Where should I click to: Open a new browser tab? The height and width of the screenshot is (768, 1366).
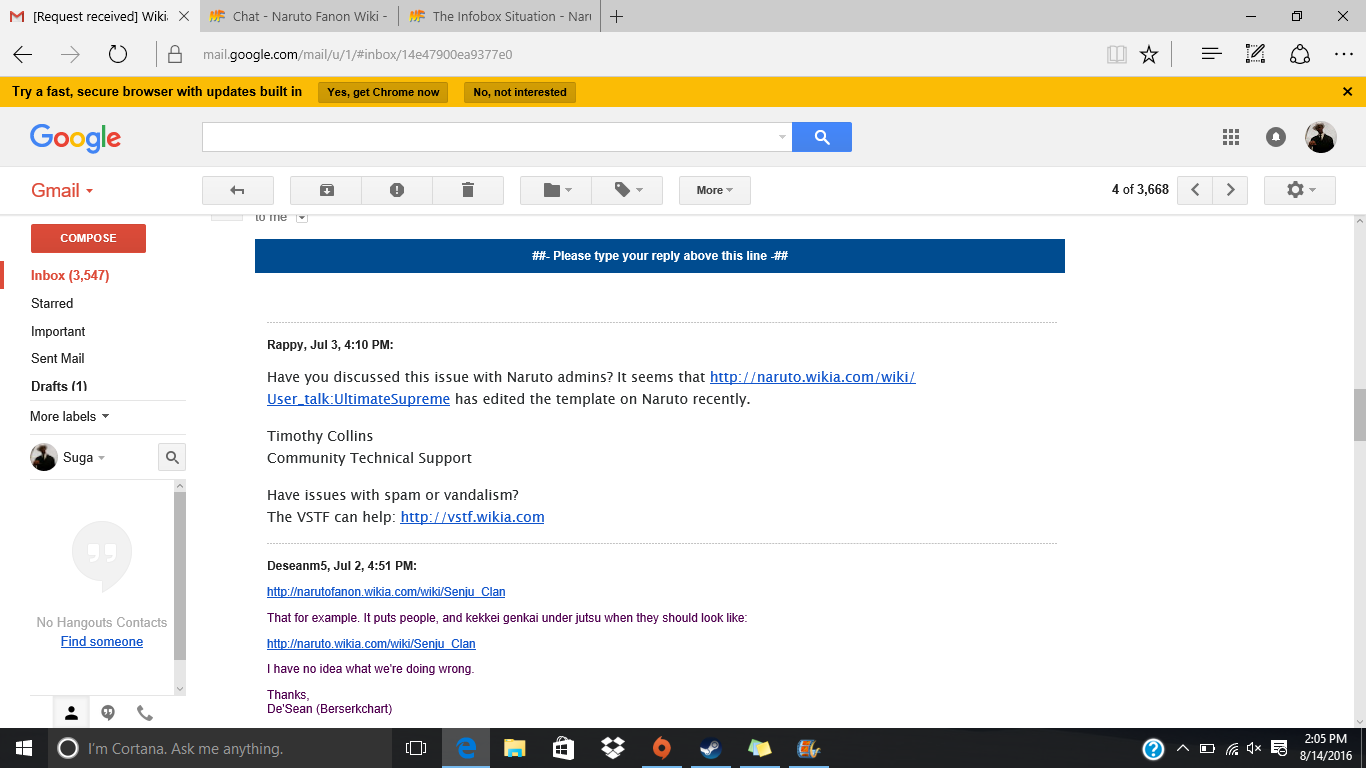(617, 16)
